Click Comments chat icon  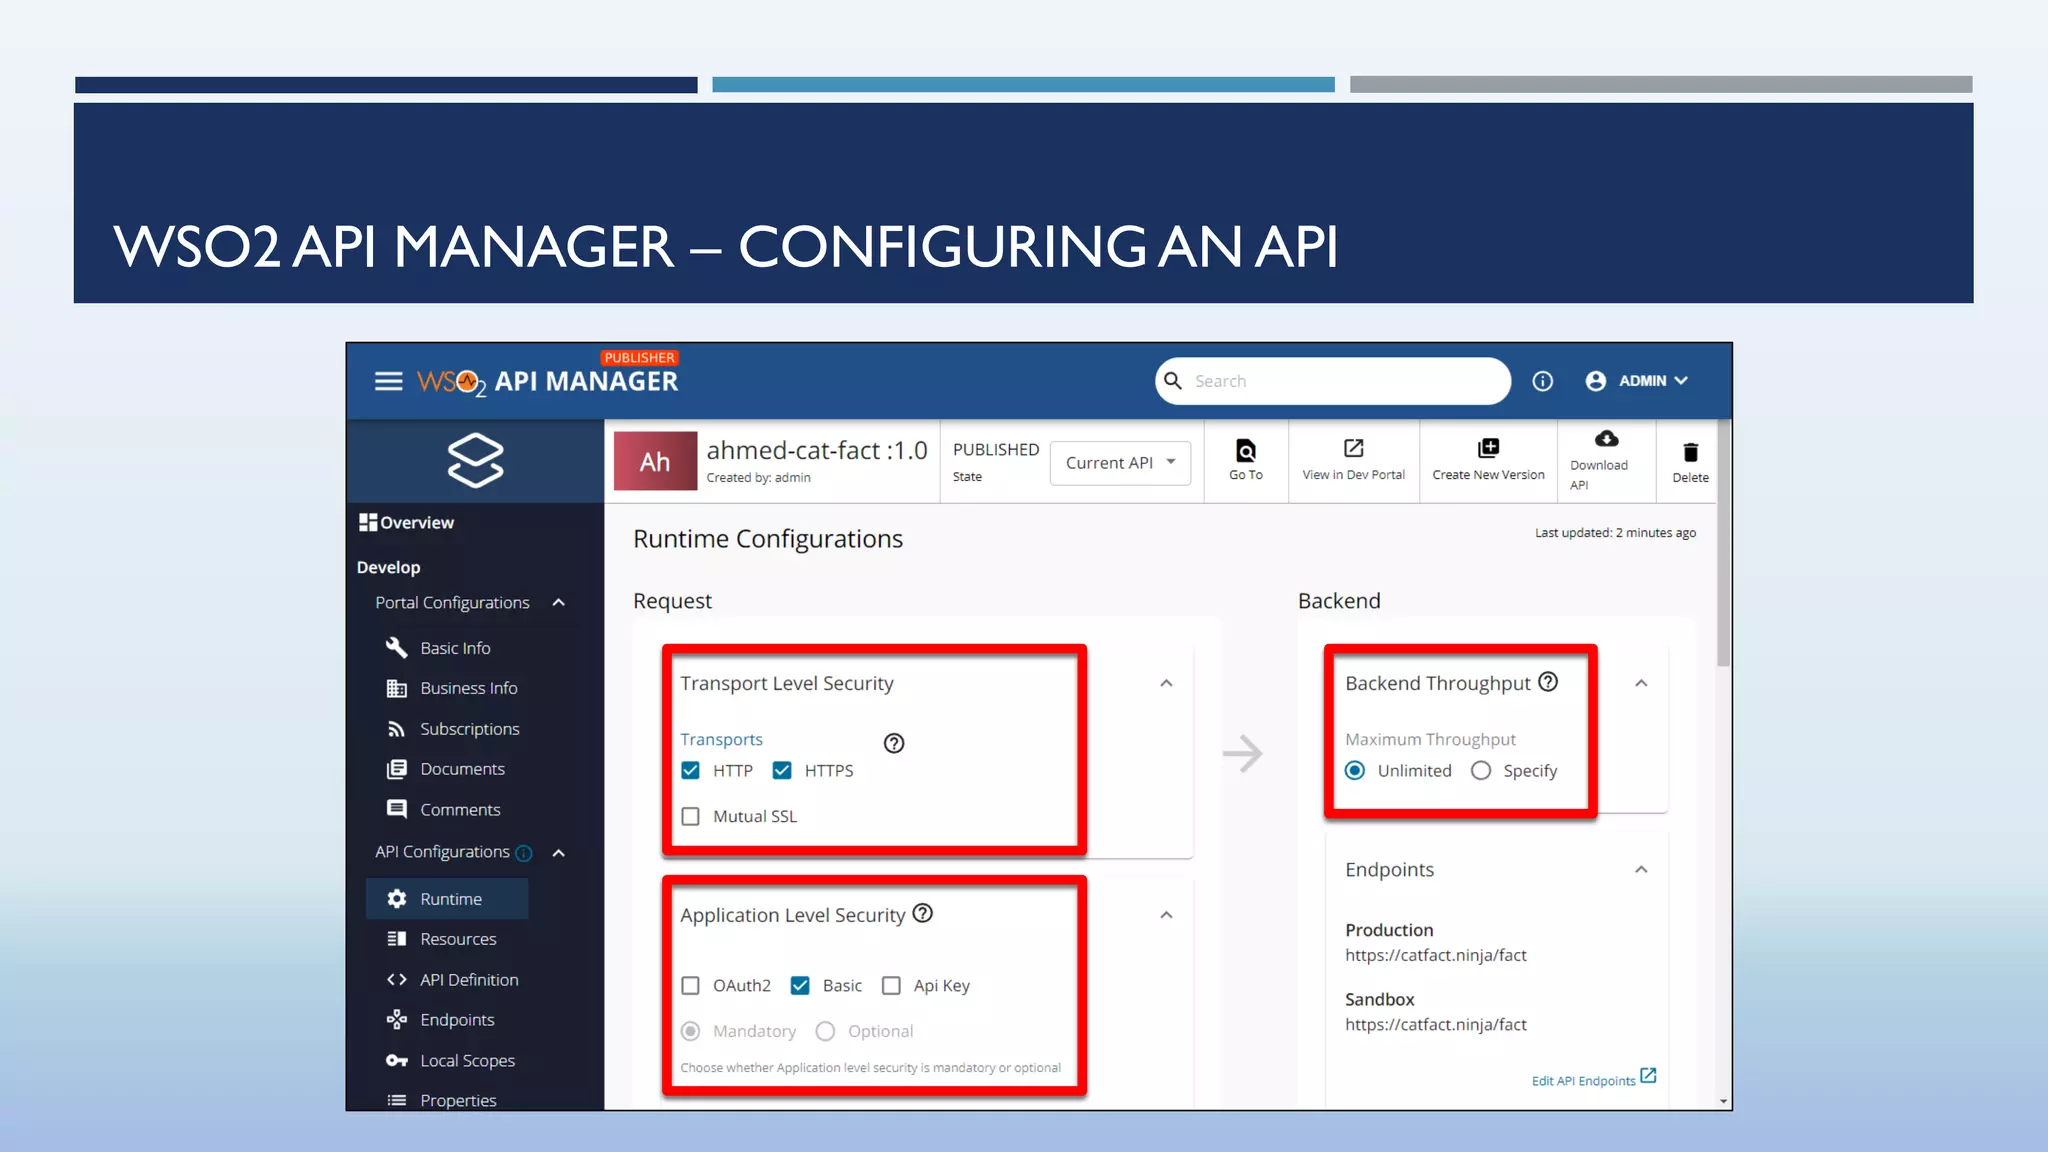396,809
